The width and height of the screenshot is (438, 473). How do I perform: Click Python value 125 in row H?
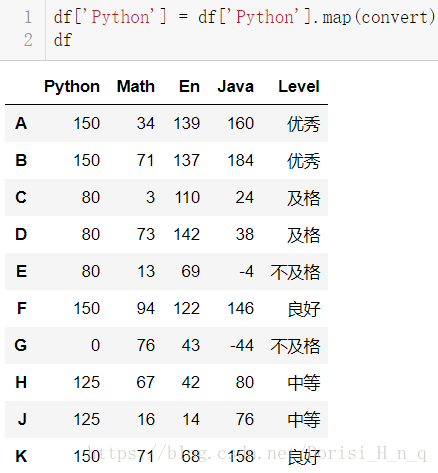87,382
